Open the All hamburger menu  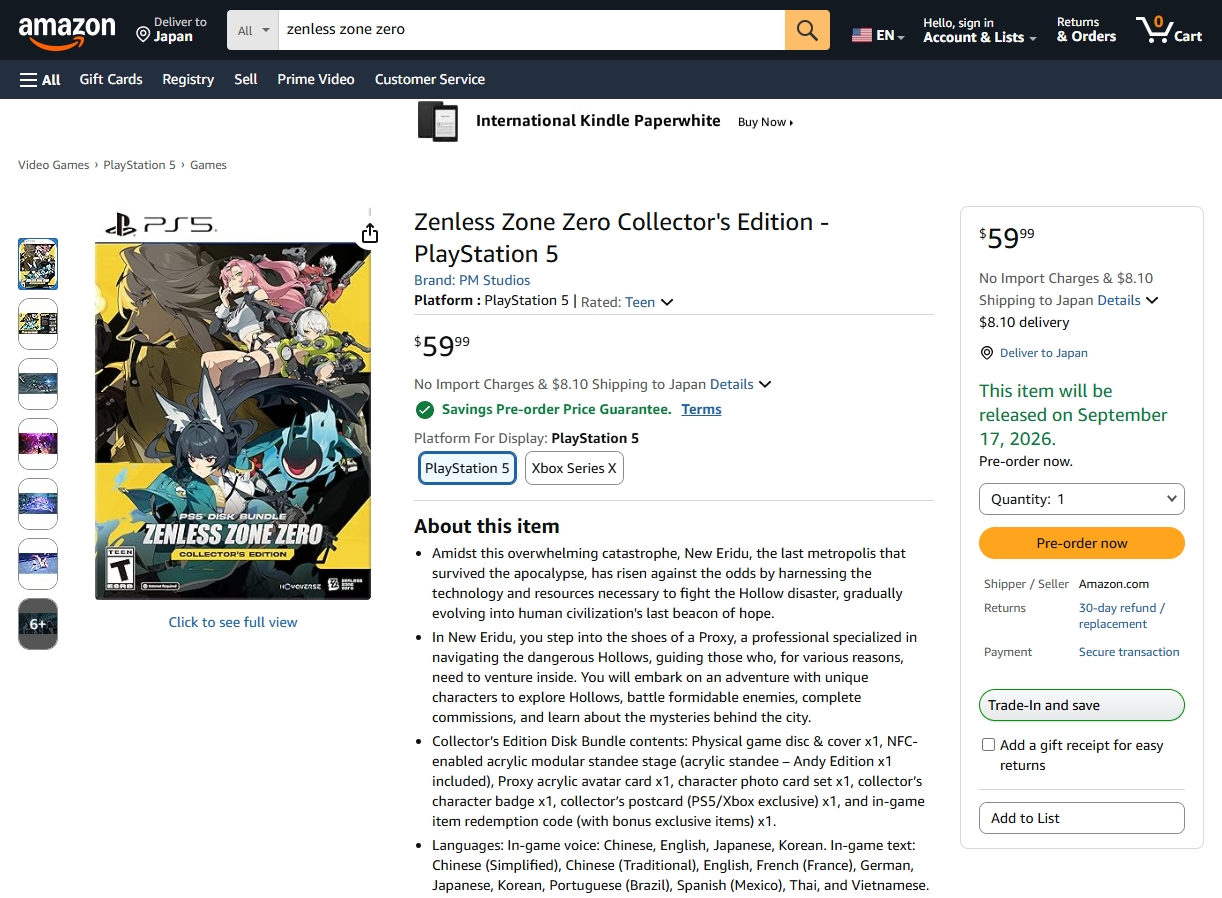(x=40, y=79)
